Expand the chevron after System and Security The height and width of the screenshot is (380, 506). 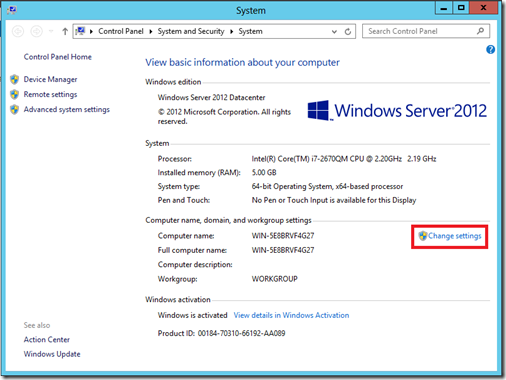(231, 31)
